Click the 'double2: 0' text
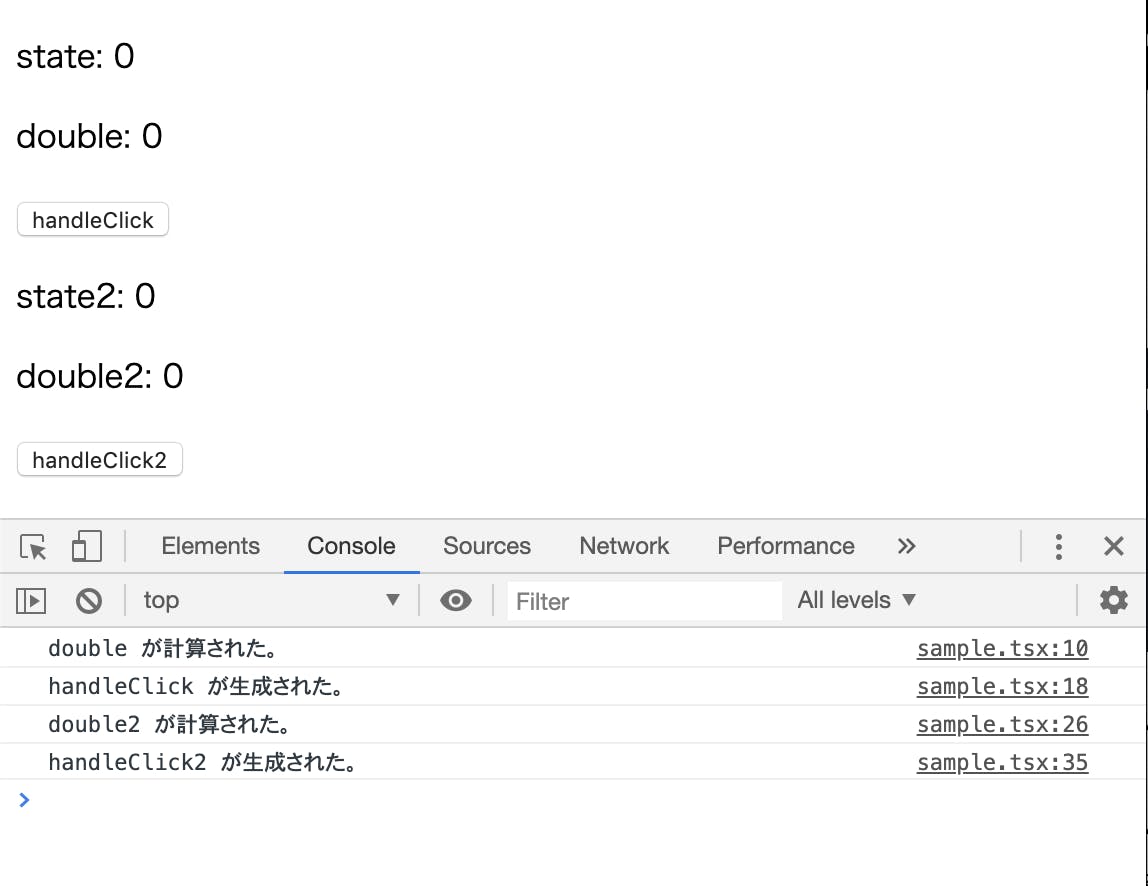1148x886 pixels. (100, 376)
